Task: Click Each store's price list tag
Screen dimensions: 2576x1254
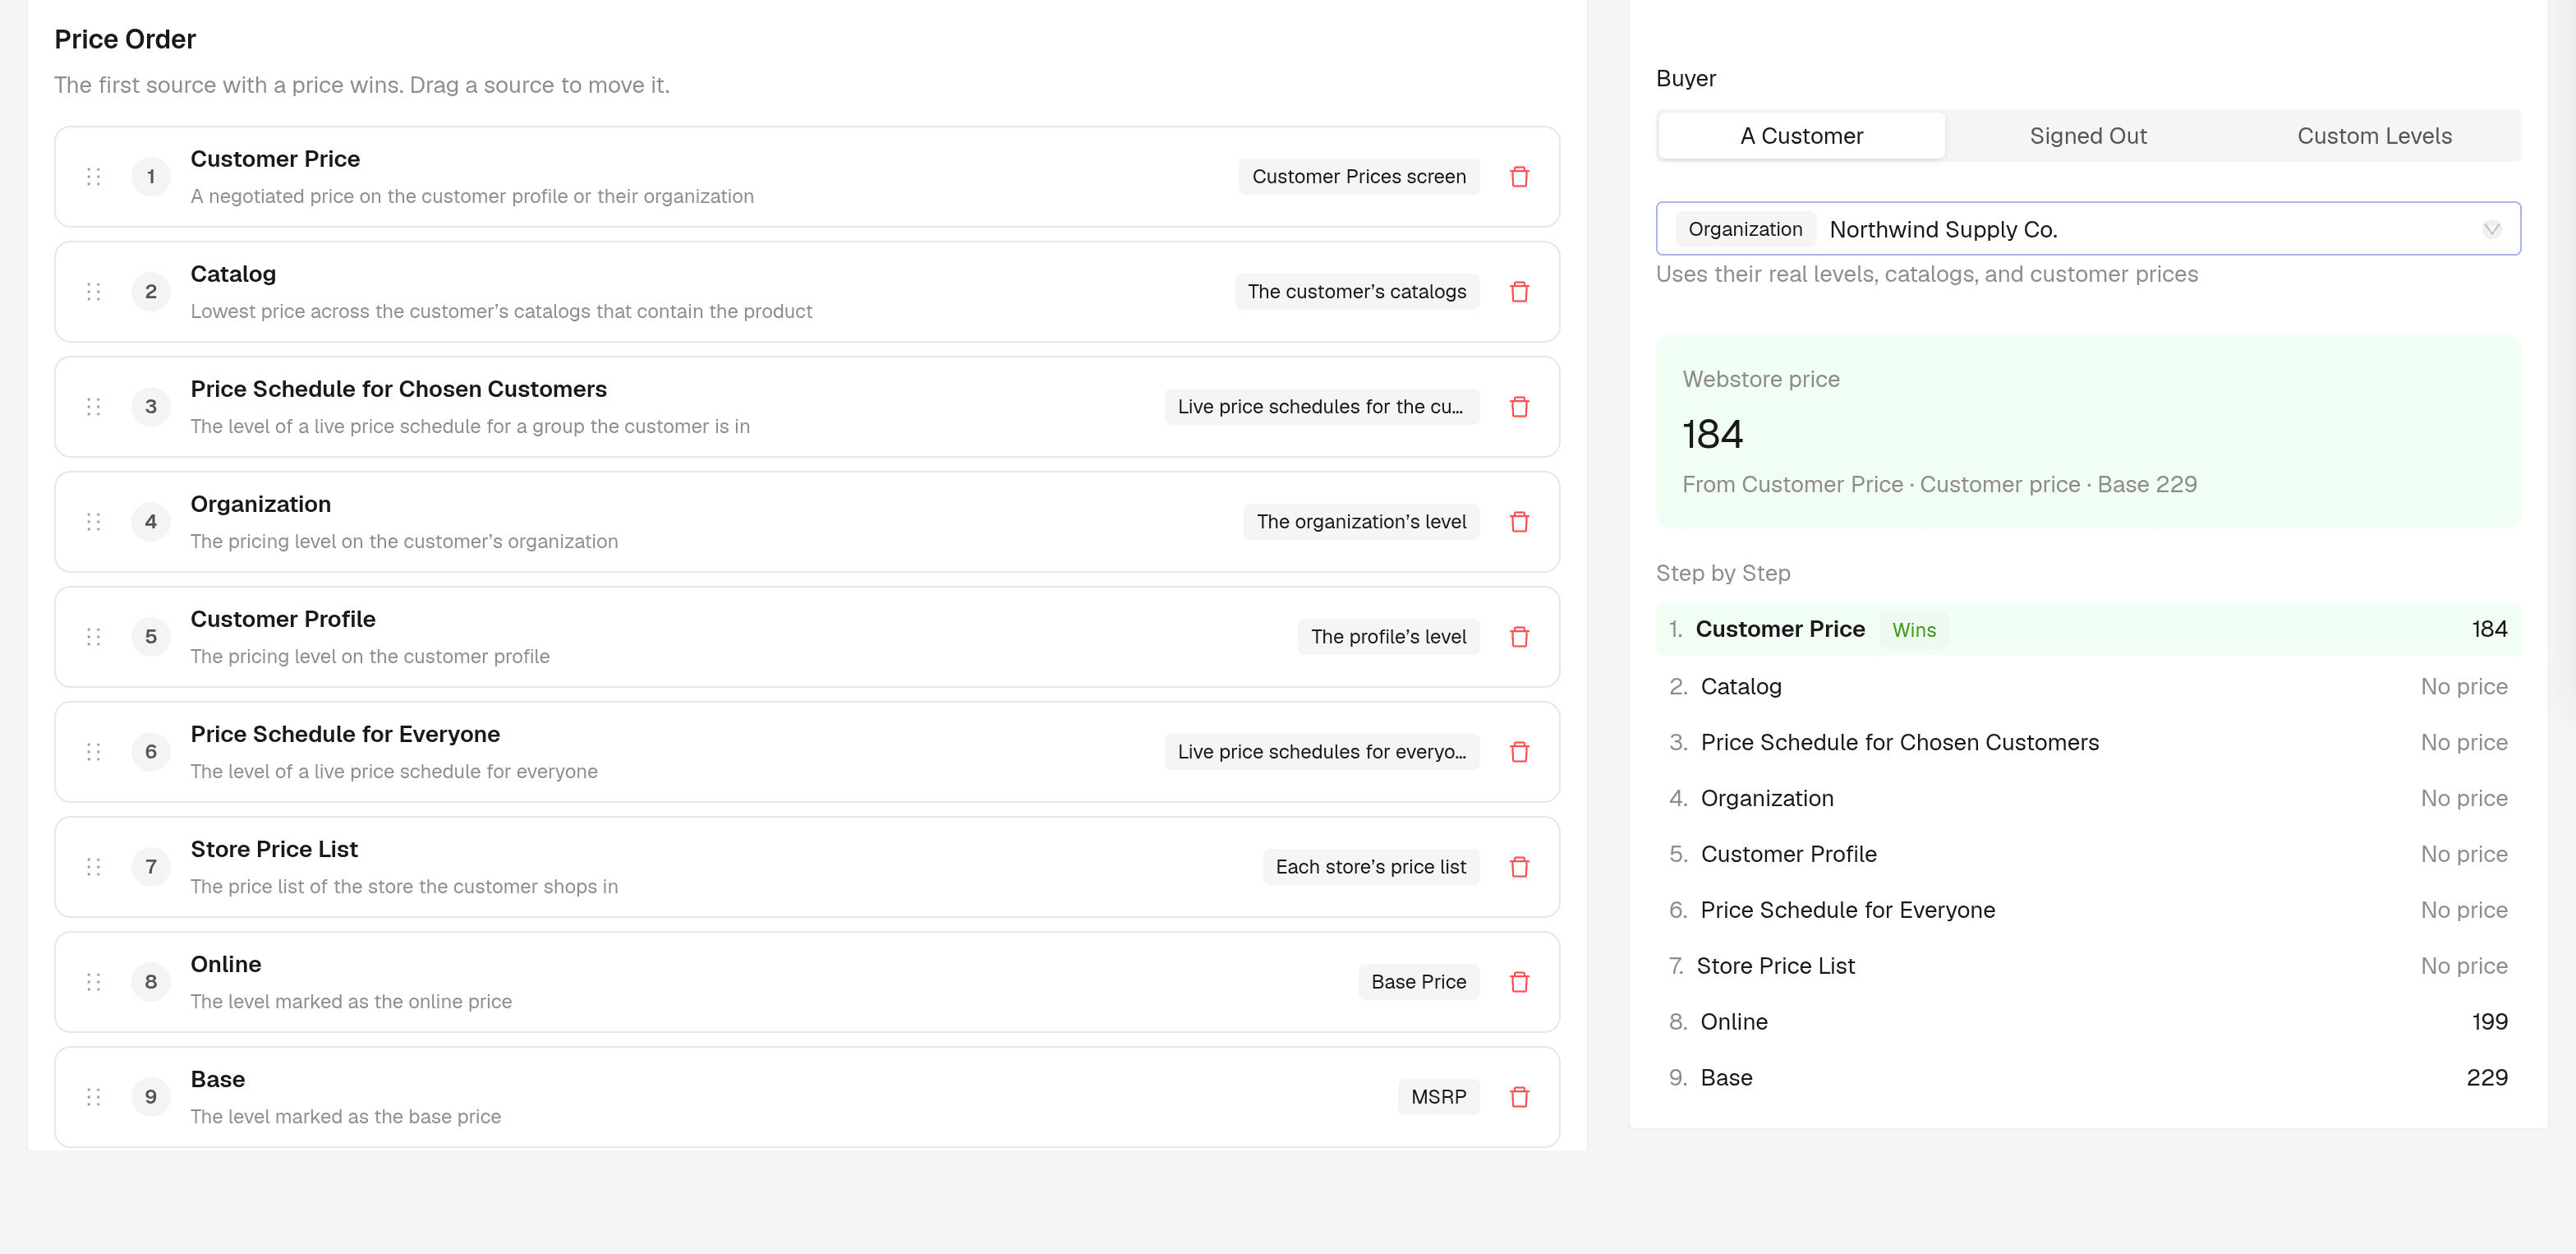Action: pyautogui.click(x=1370, y=867)
